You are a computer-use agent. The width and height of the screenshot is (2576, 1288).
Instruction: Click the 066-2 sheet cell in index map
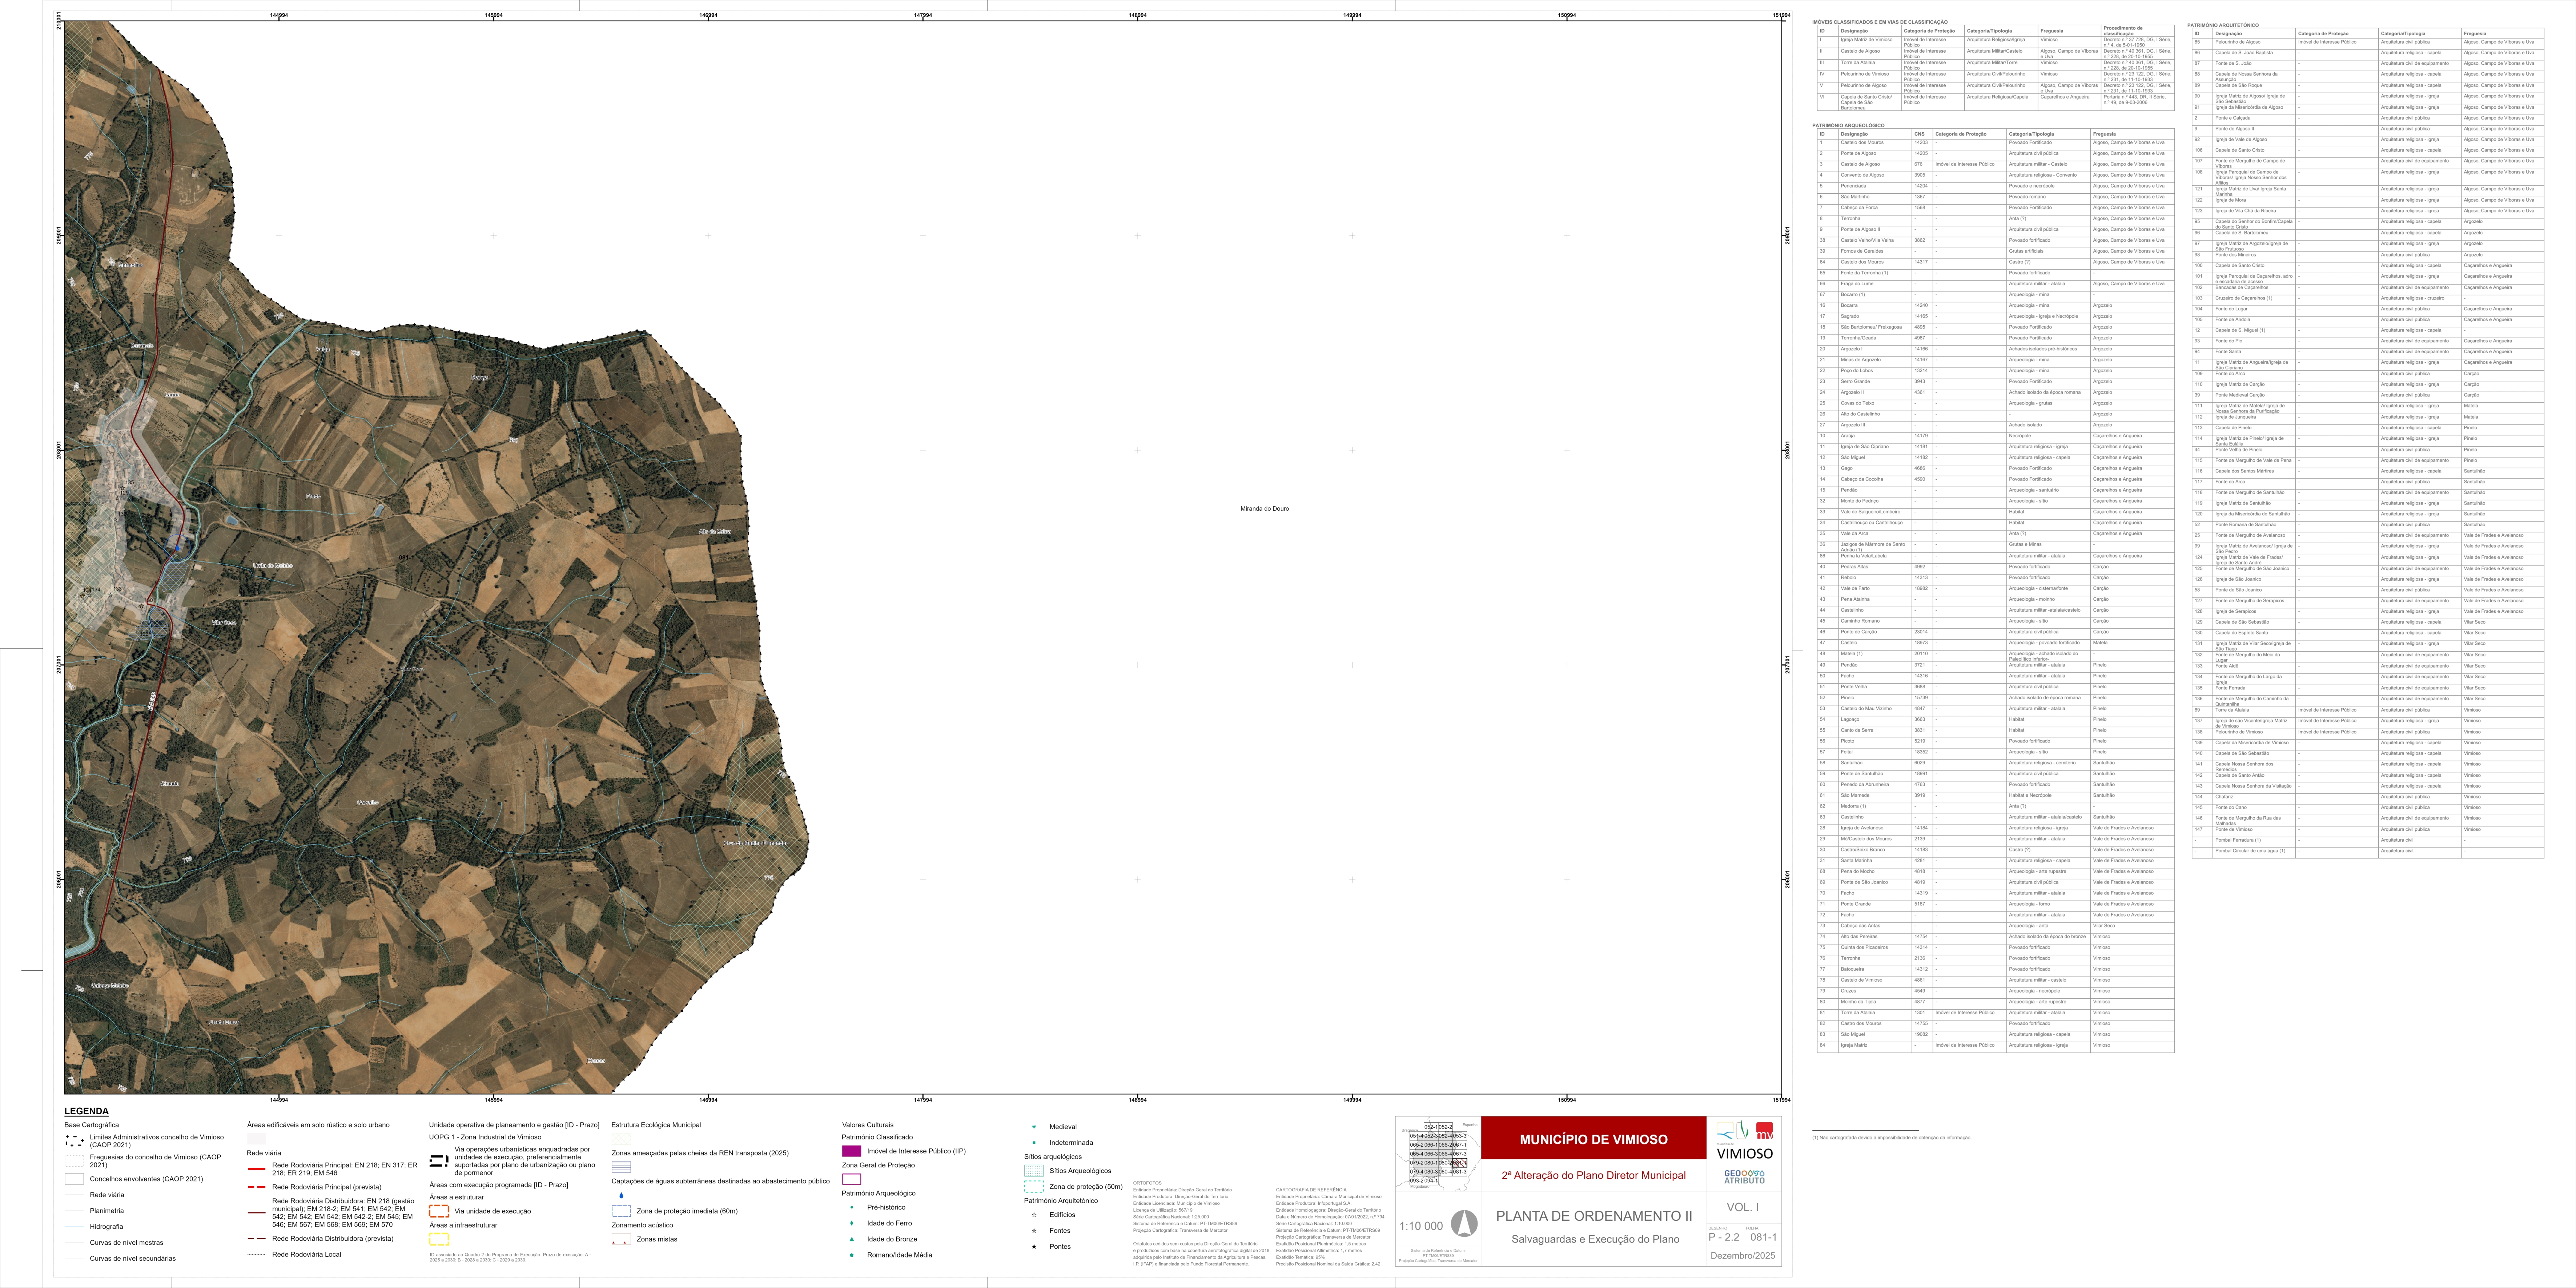1445,1145
